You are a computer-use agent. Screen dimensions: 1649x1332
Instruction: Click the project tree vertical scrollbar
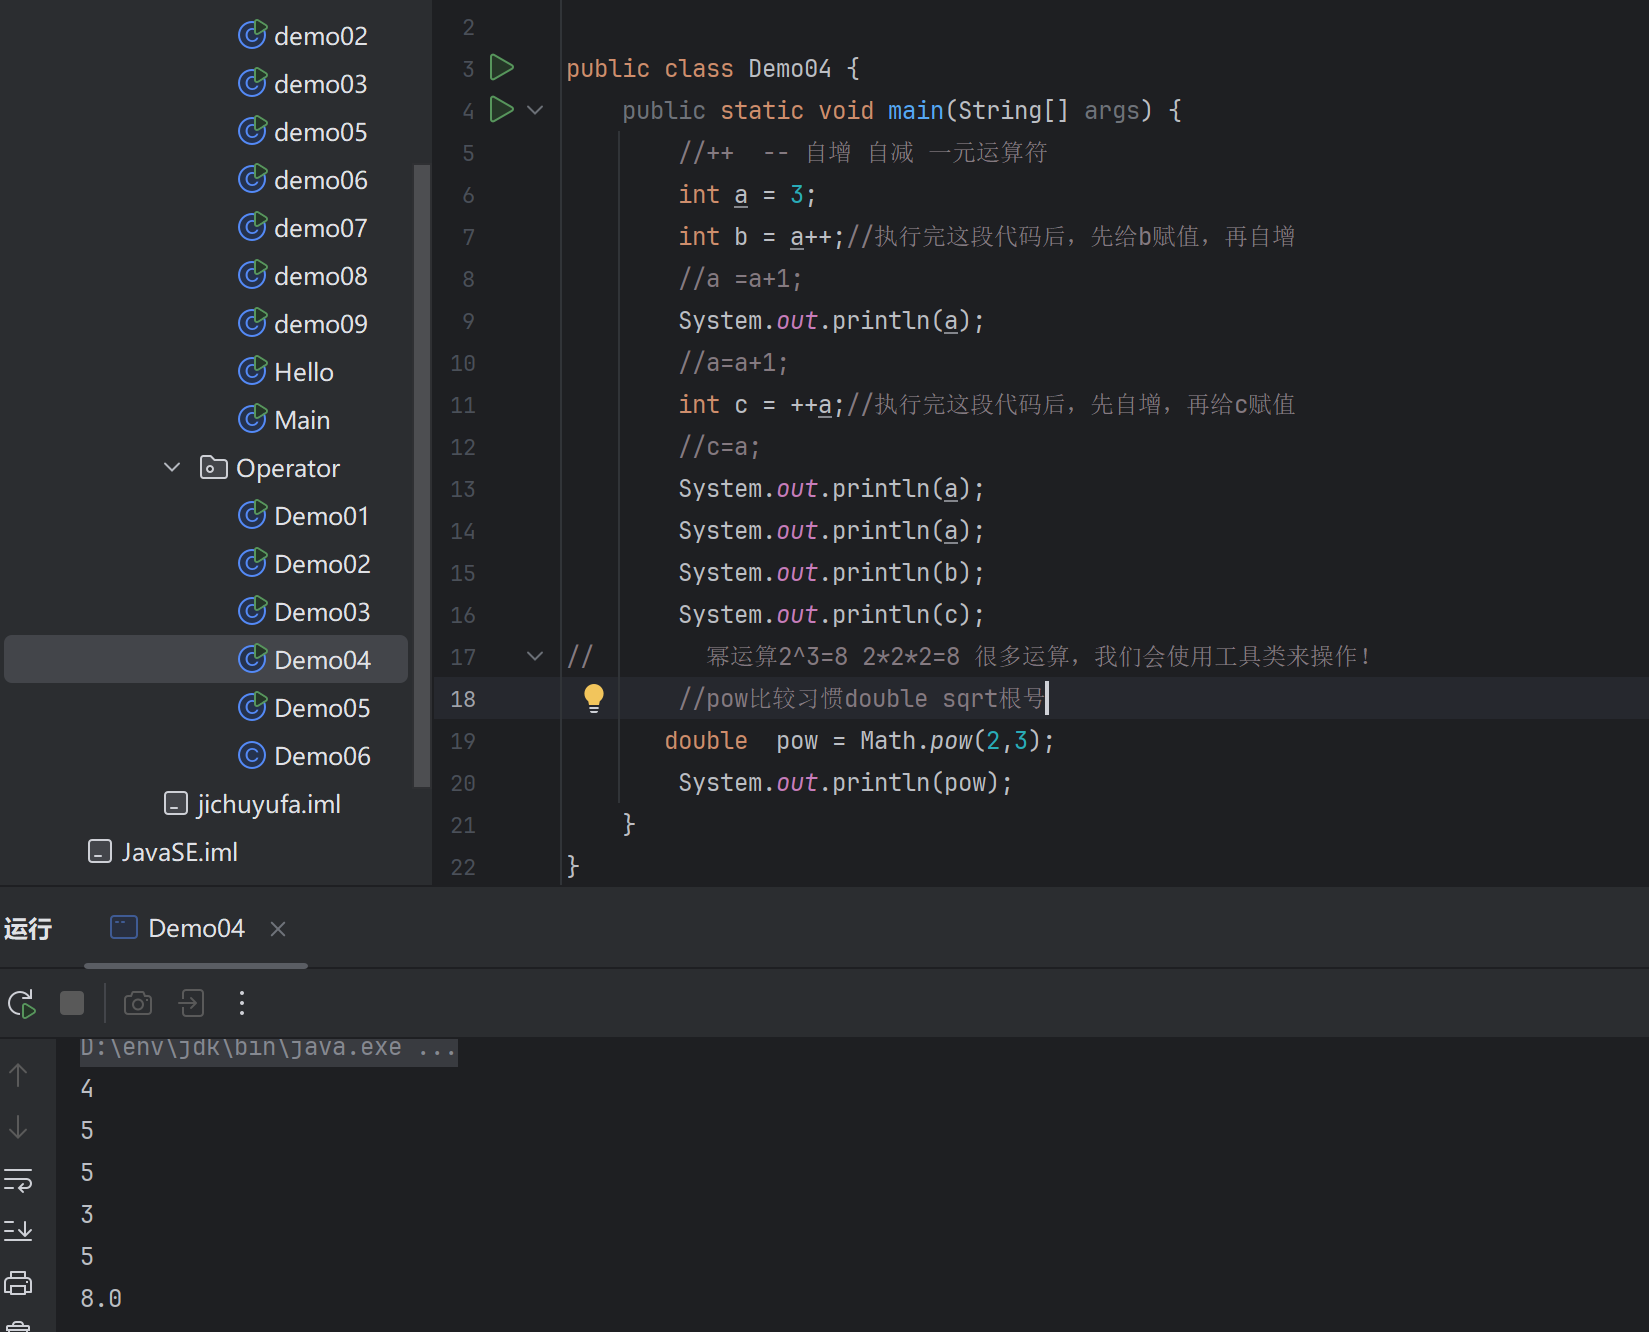coord(422,475)
